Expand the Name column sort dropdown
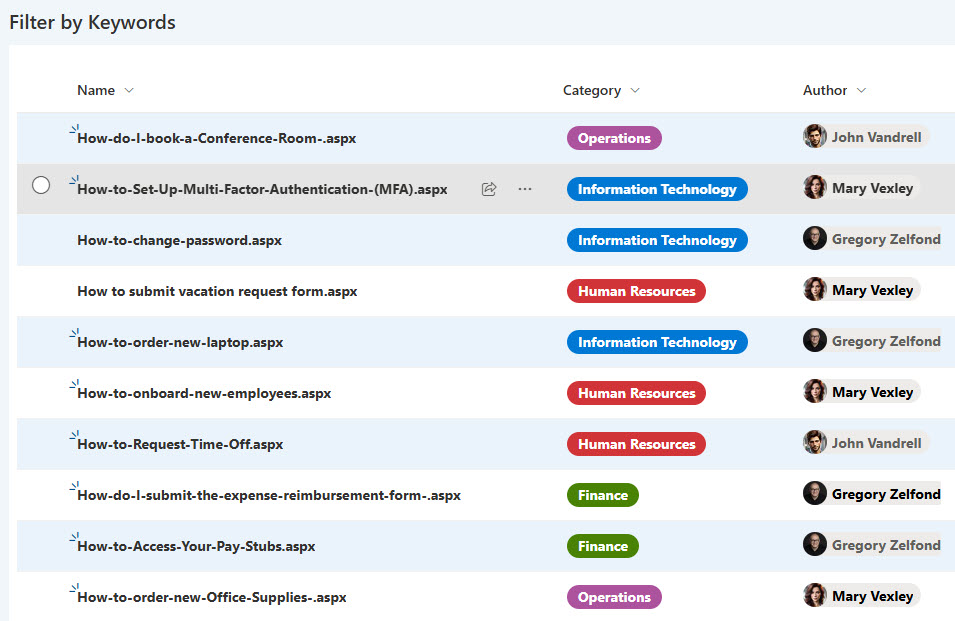Viewport: 955px width, 621px height. point(129,91)
